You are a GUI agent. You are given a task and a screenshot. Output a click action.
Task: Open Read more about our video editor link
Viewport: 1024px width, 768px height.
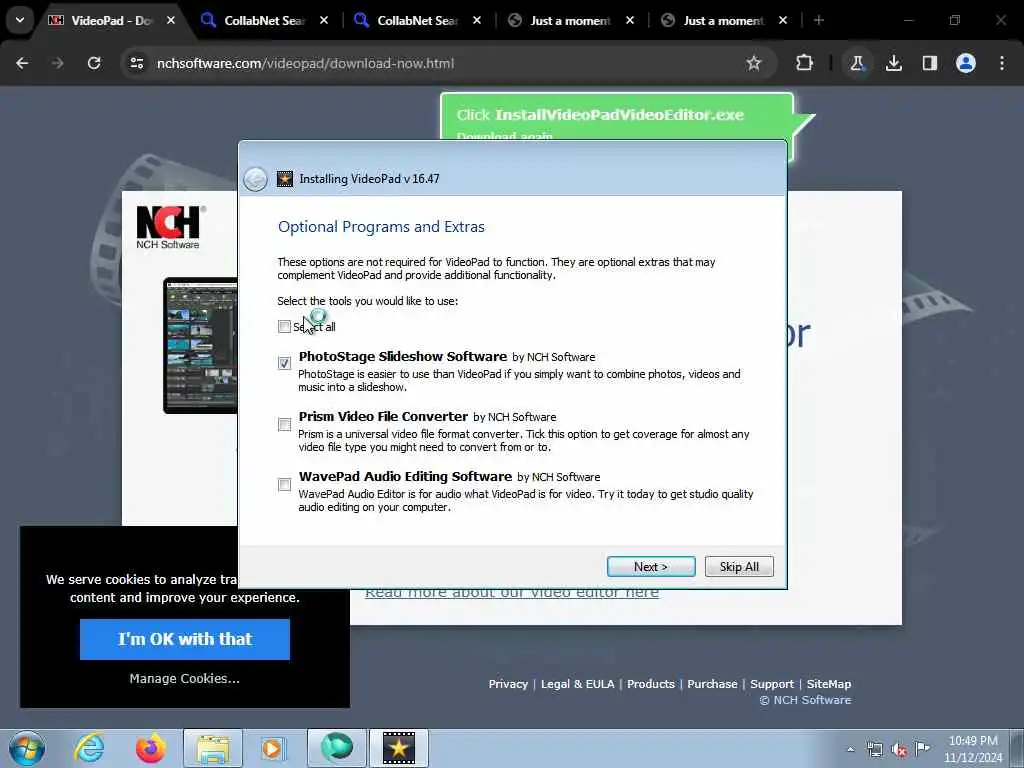[512, 593]
